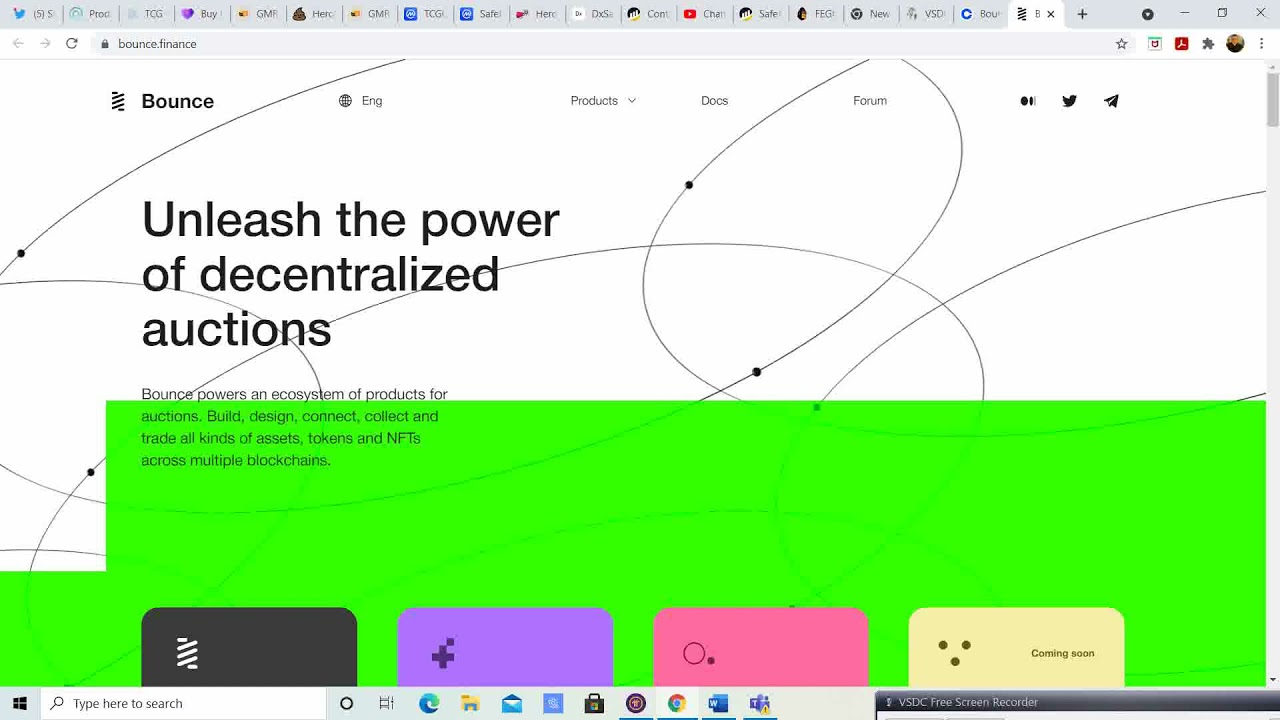This screenshot has height=720, width=1280.
Task: Bookmark this page with the star icon
Action: tap(1121, 44)
